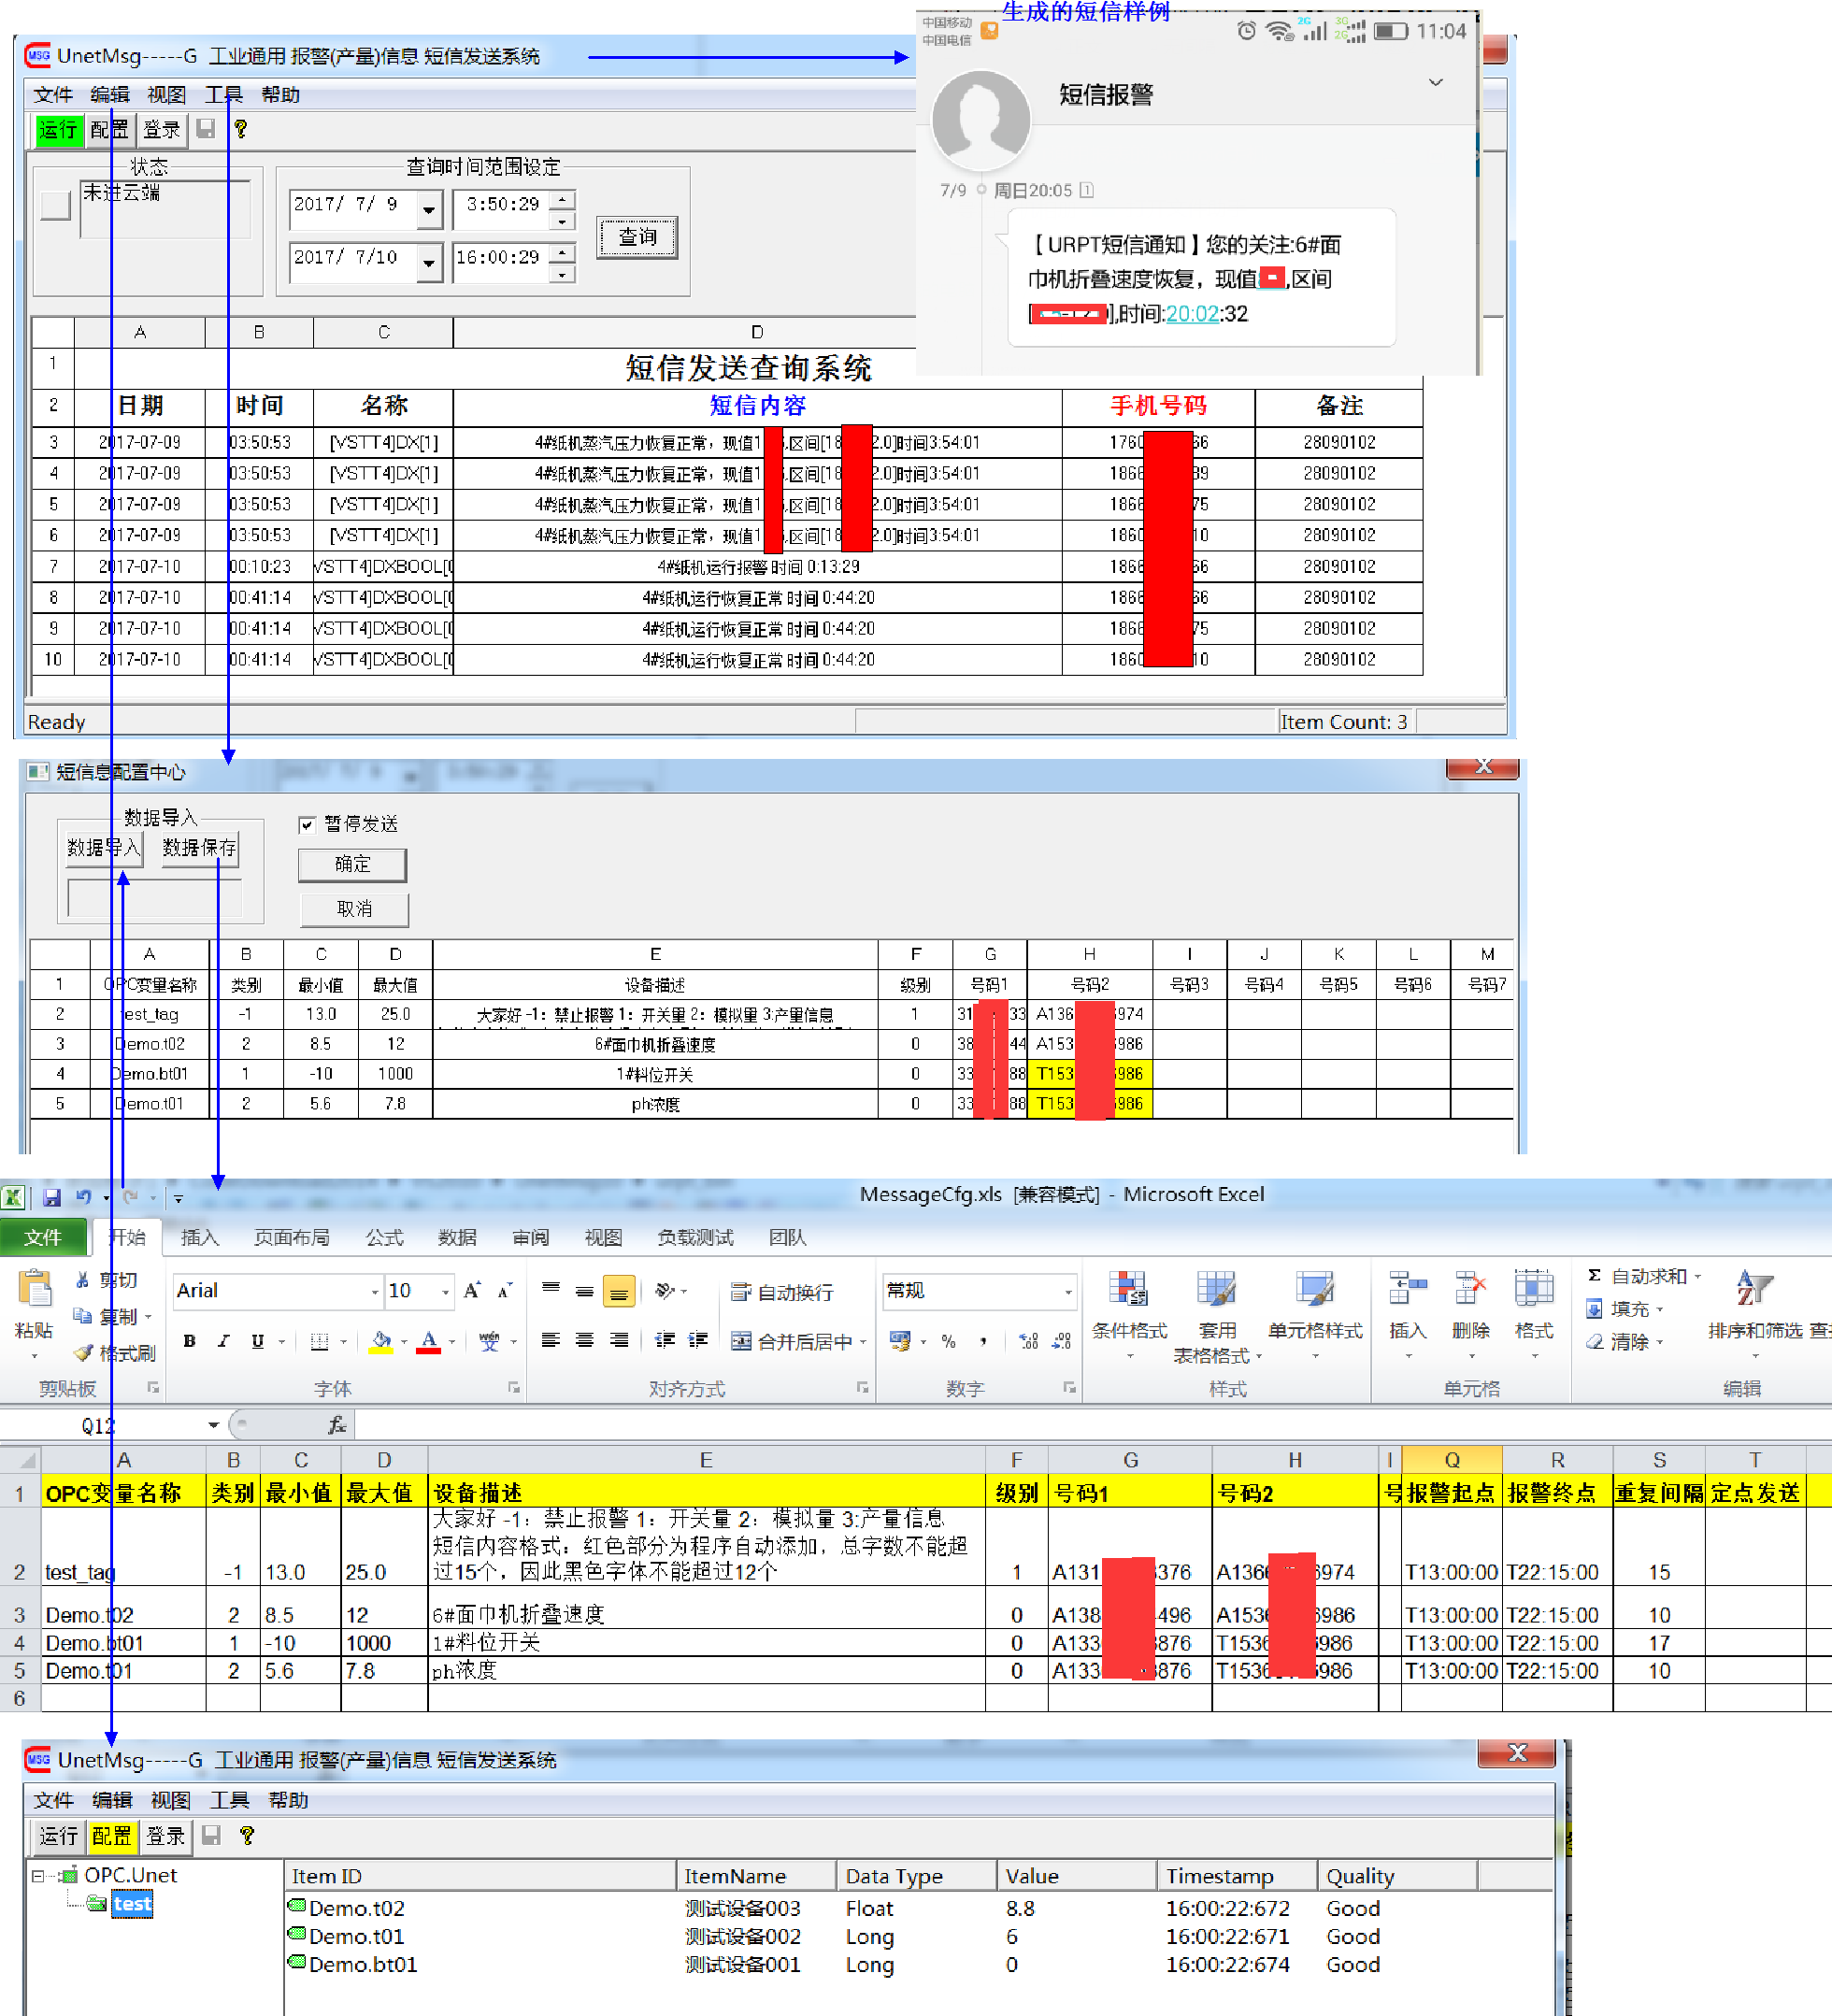Click the Excel Paste clipboard icon
The height and width of the screenshot is (2016, 1832).
[x=35, y=1290]
